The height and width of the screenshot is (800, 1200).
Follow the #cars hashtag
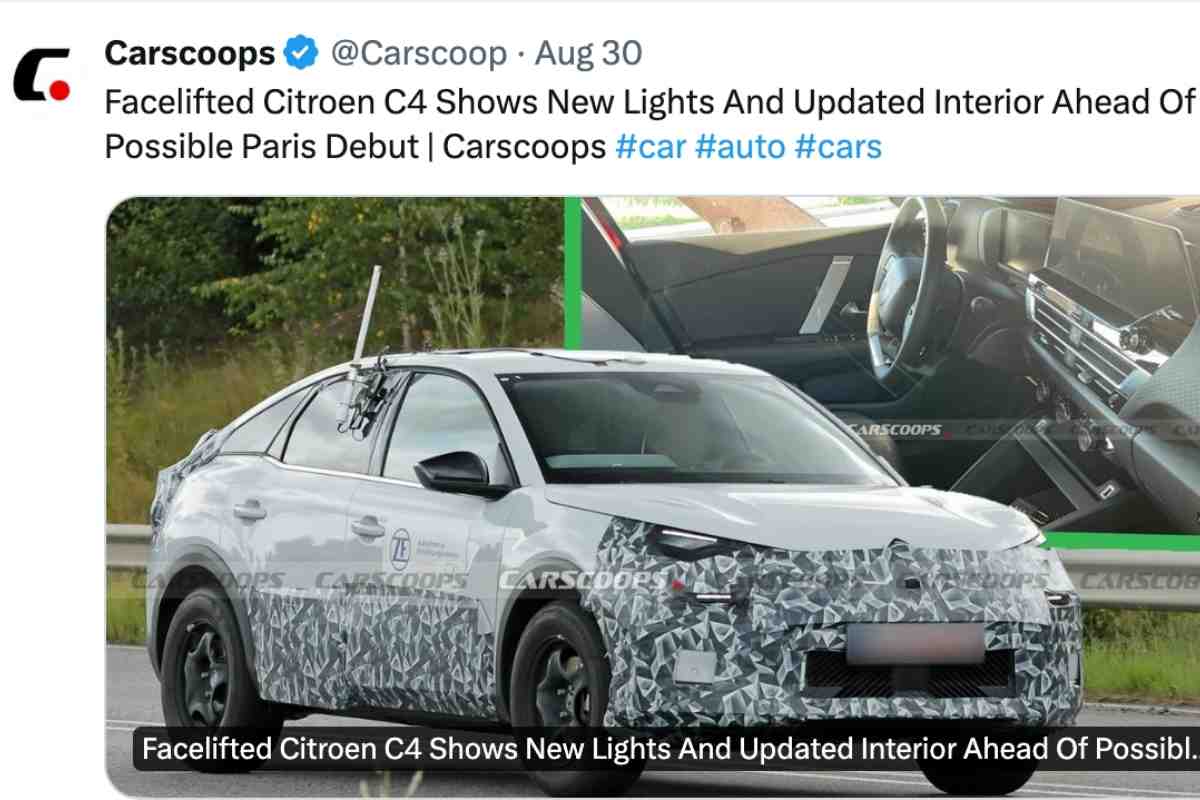838,147
